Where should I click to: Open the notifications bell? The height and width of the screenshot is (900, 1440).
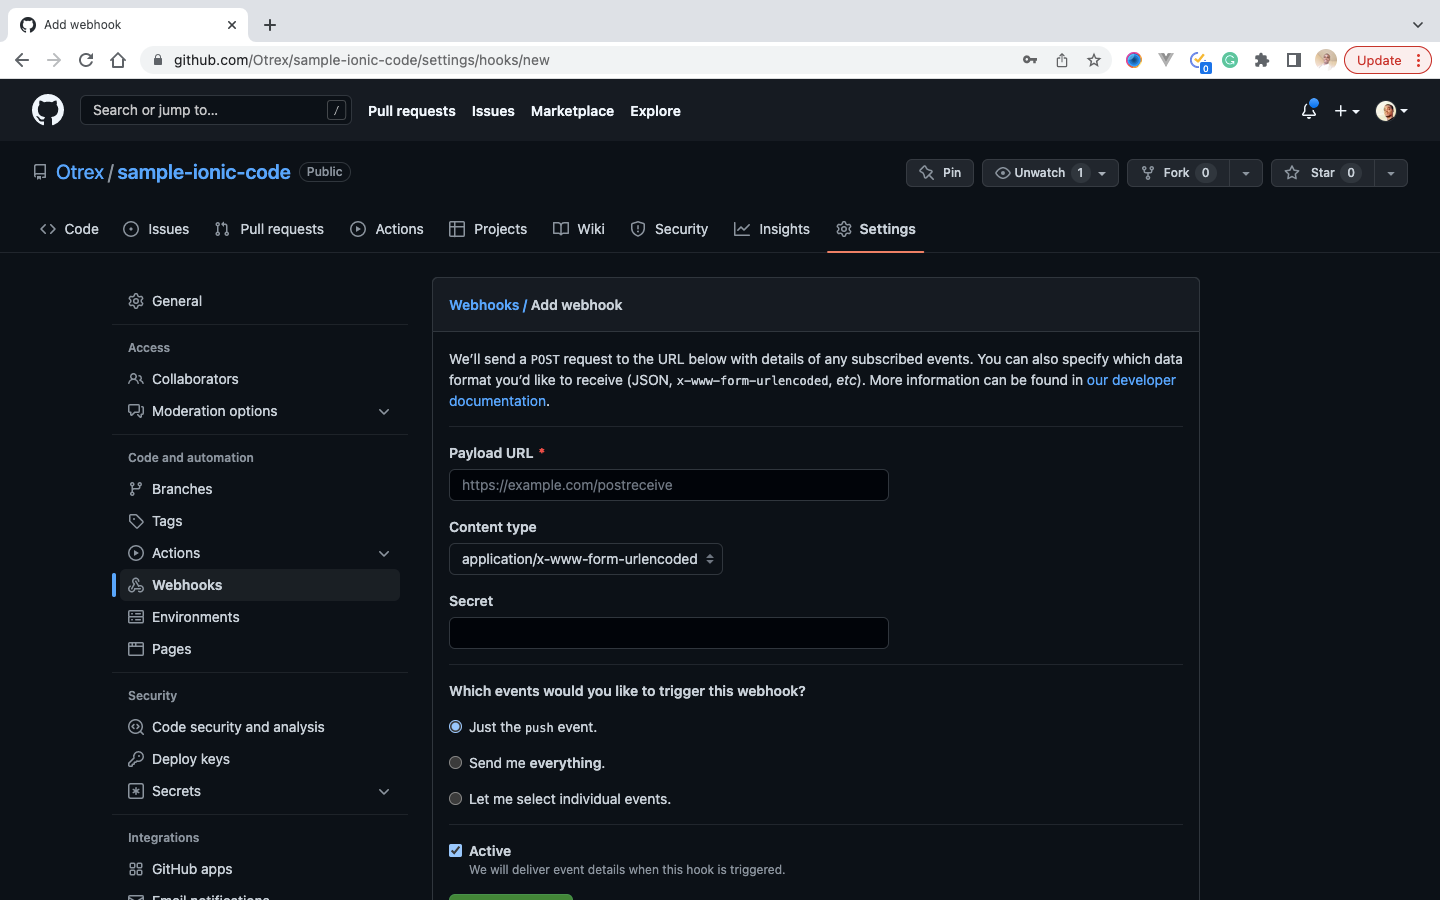[1309, 111]
